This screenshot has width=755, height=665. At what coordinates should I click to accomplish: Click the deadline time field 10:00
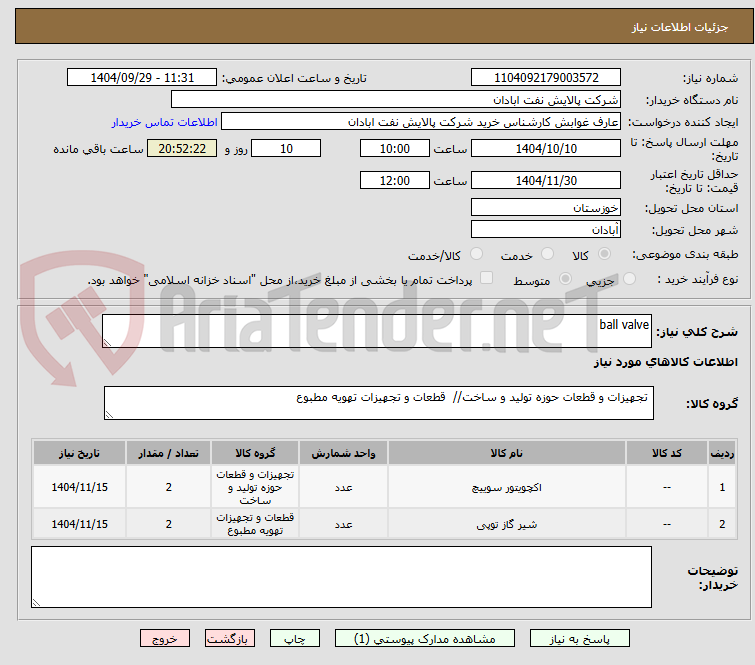pos(394,148)
